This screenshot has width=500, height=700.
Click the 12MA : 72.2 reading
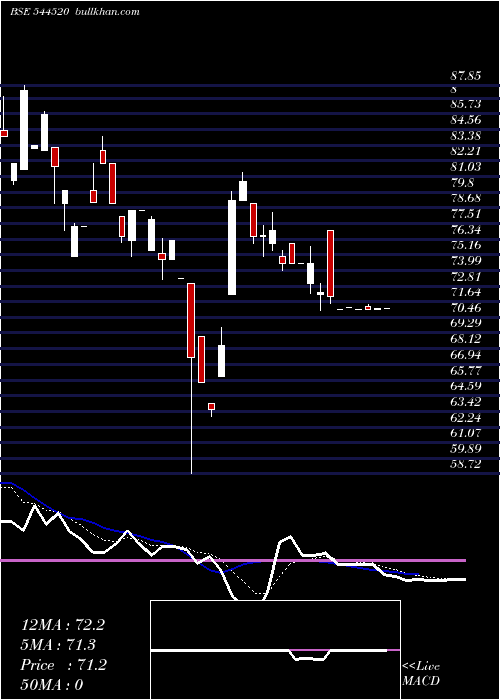pyautogui.click(x=63, y=625)
